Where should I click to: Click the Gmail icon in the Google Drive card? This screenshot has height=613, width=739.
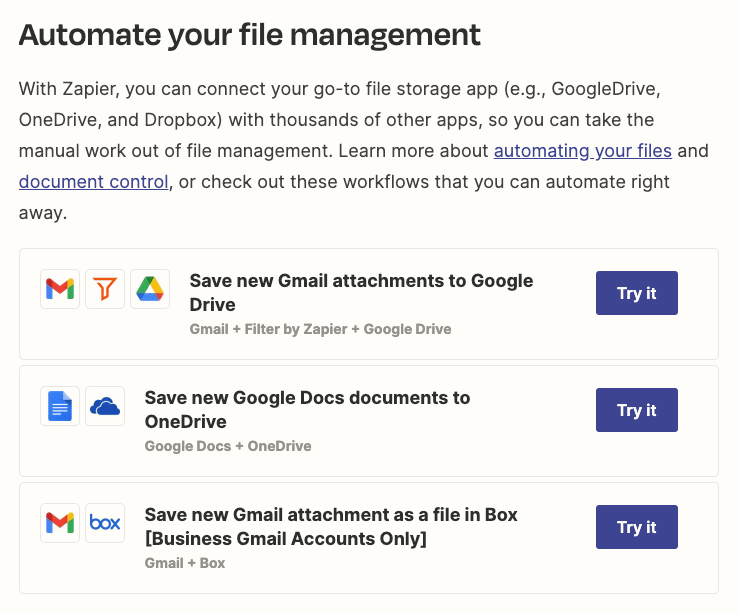[x=60, y=289]
